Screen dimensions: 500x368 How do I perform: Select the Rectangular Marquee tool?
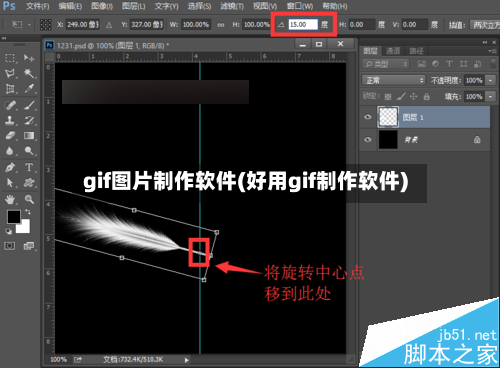click(10, 58)
